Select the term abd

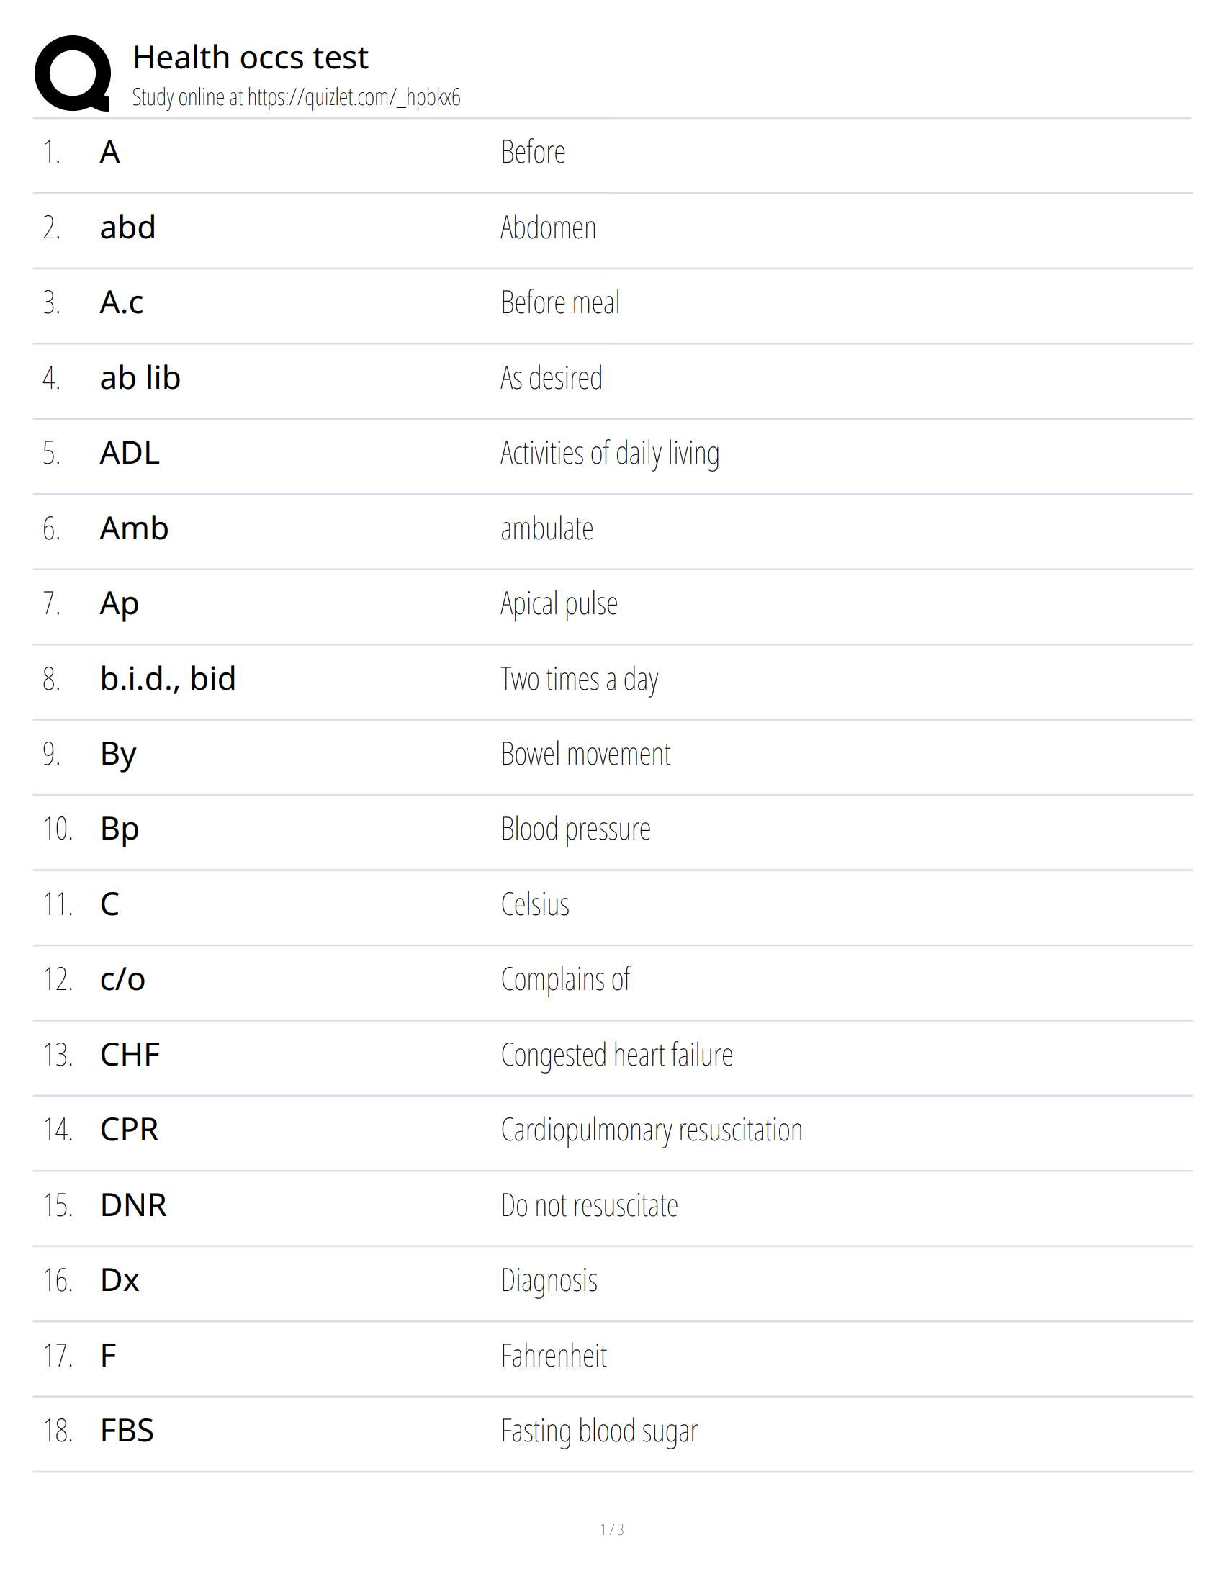pos(127,228)
